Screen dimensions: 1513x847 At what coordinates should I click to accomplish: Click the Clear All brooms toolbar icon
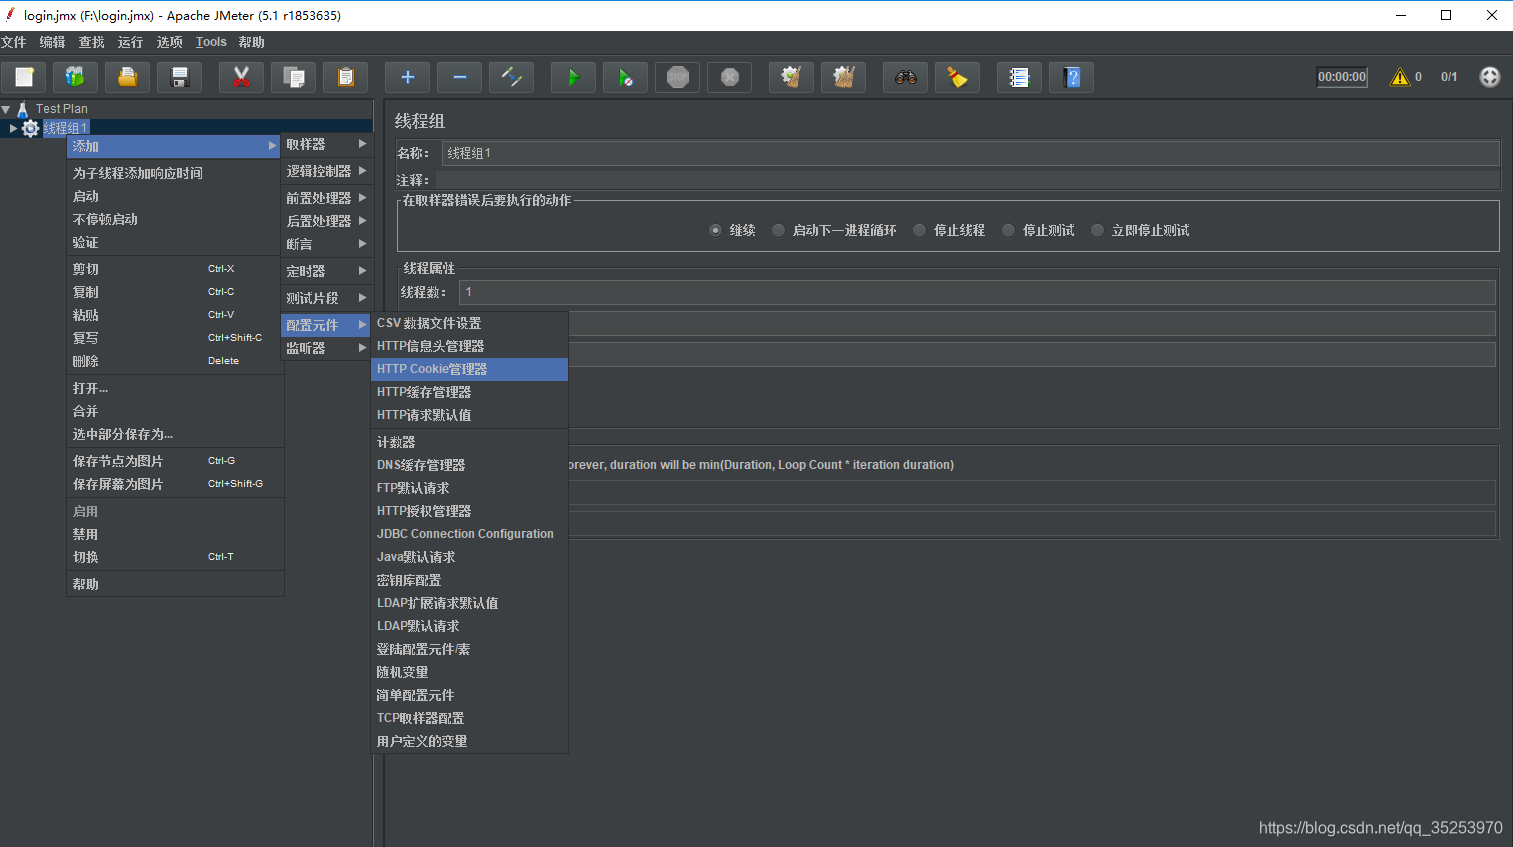pyautogui.click(x=843, y=77)
